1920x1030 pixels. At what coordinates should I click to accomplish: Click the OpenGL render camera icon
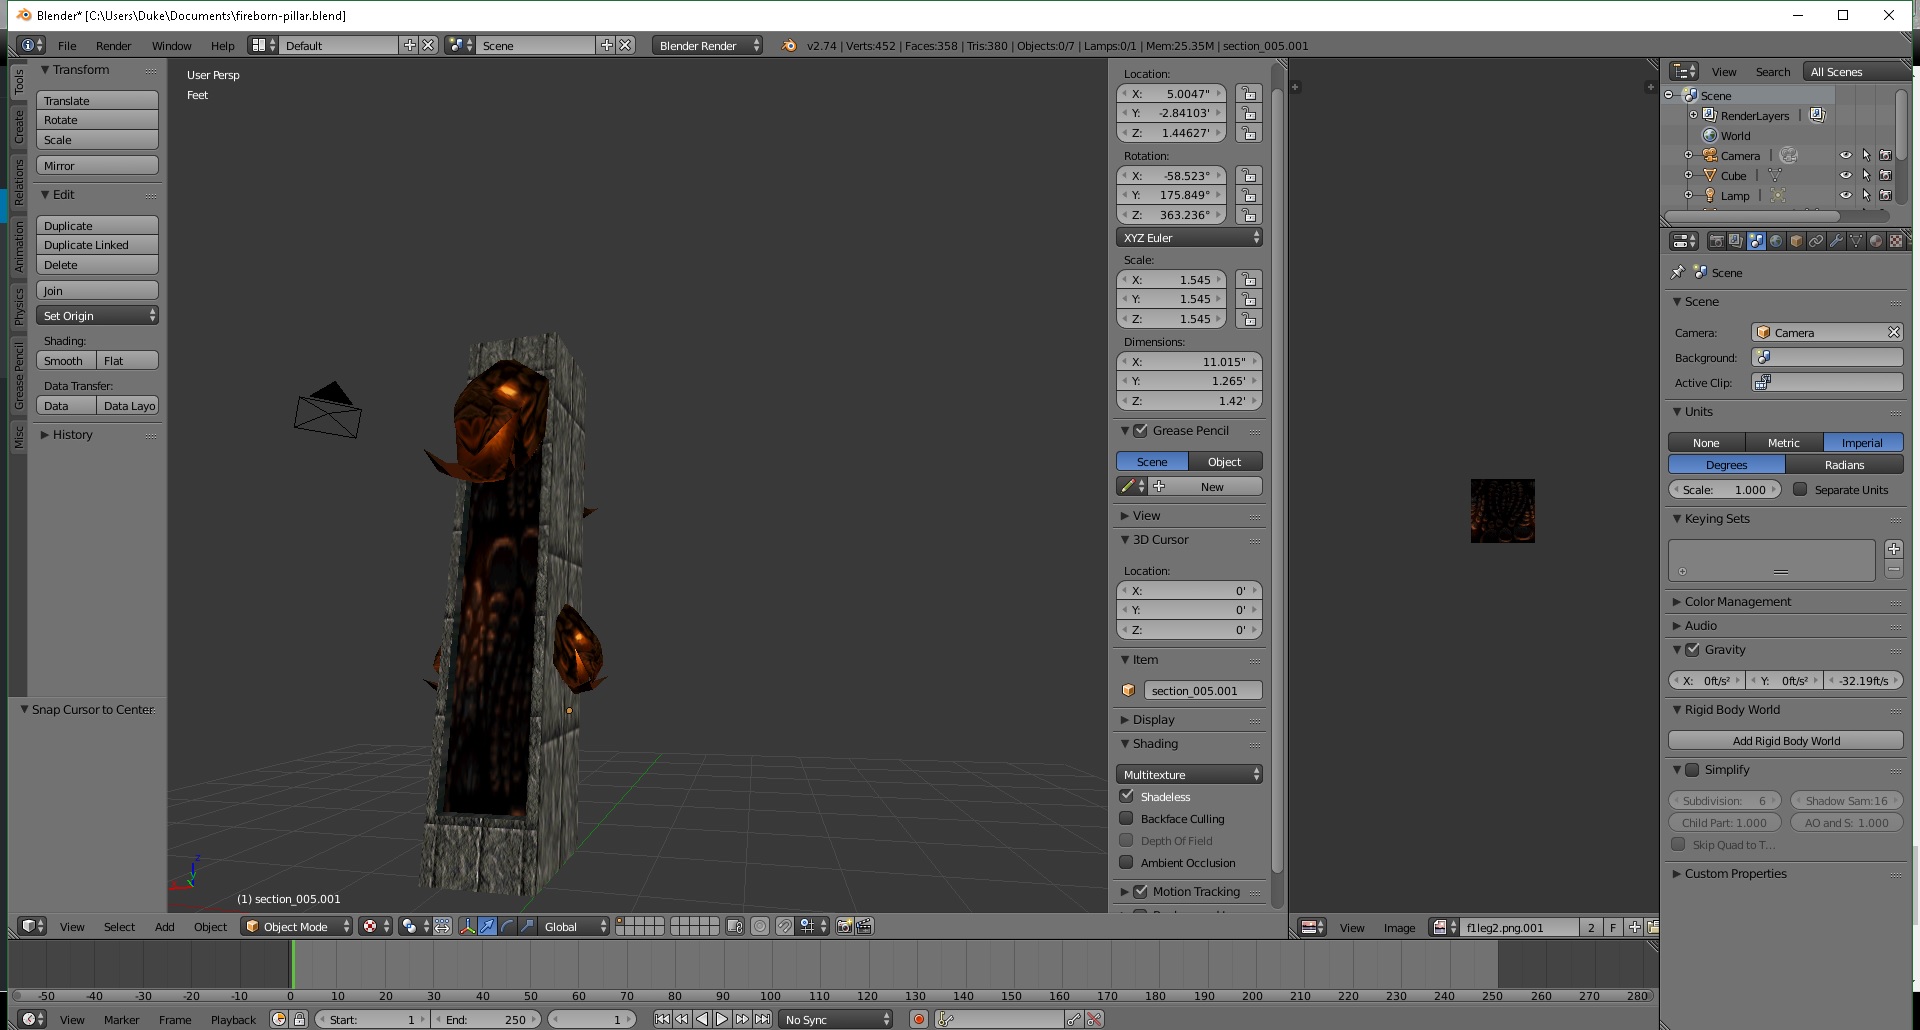tap(844, 927)
